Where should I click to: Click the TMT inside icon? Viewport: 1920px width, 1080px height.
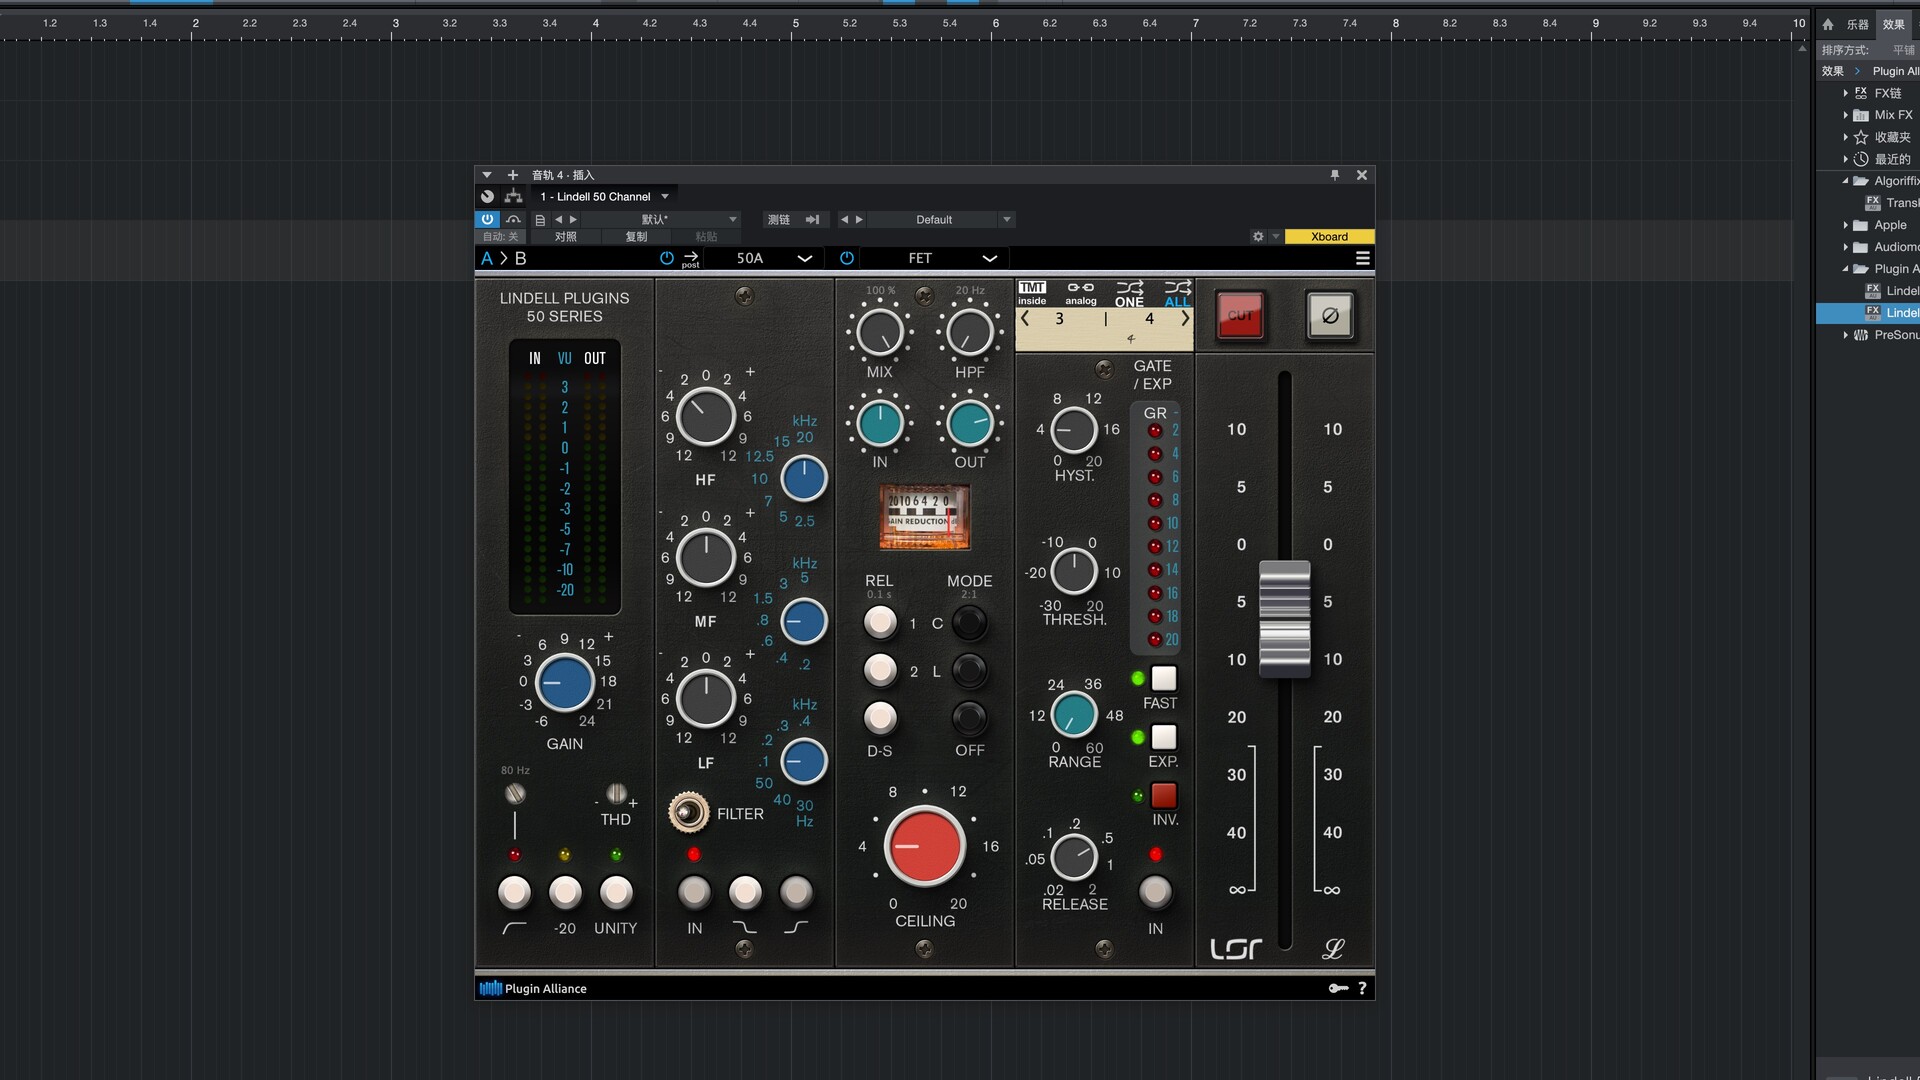pos(1032,293)
